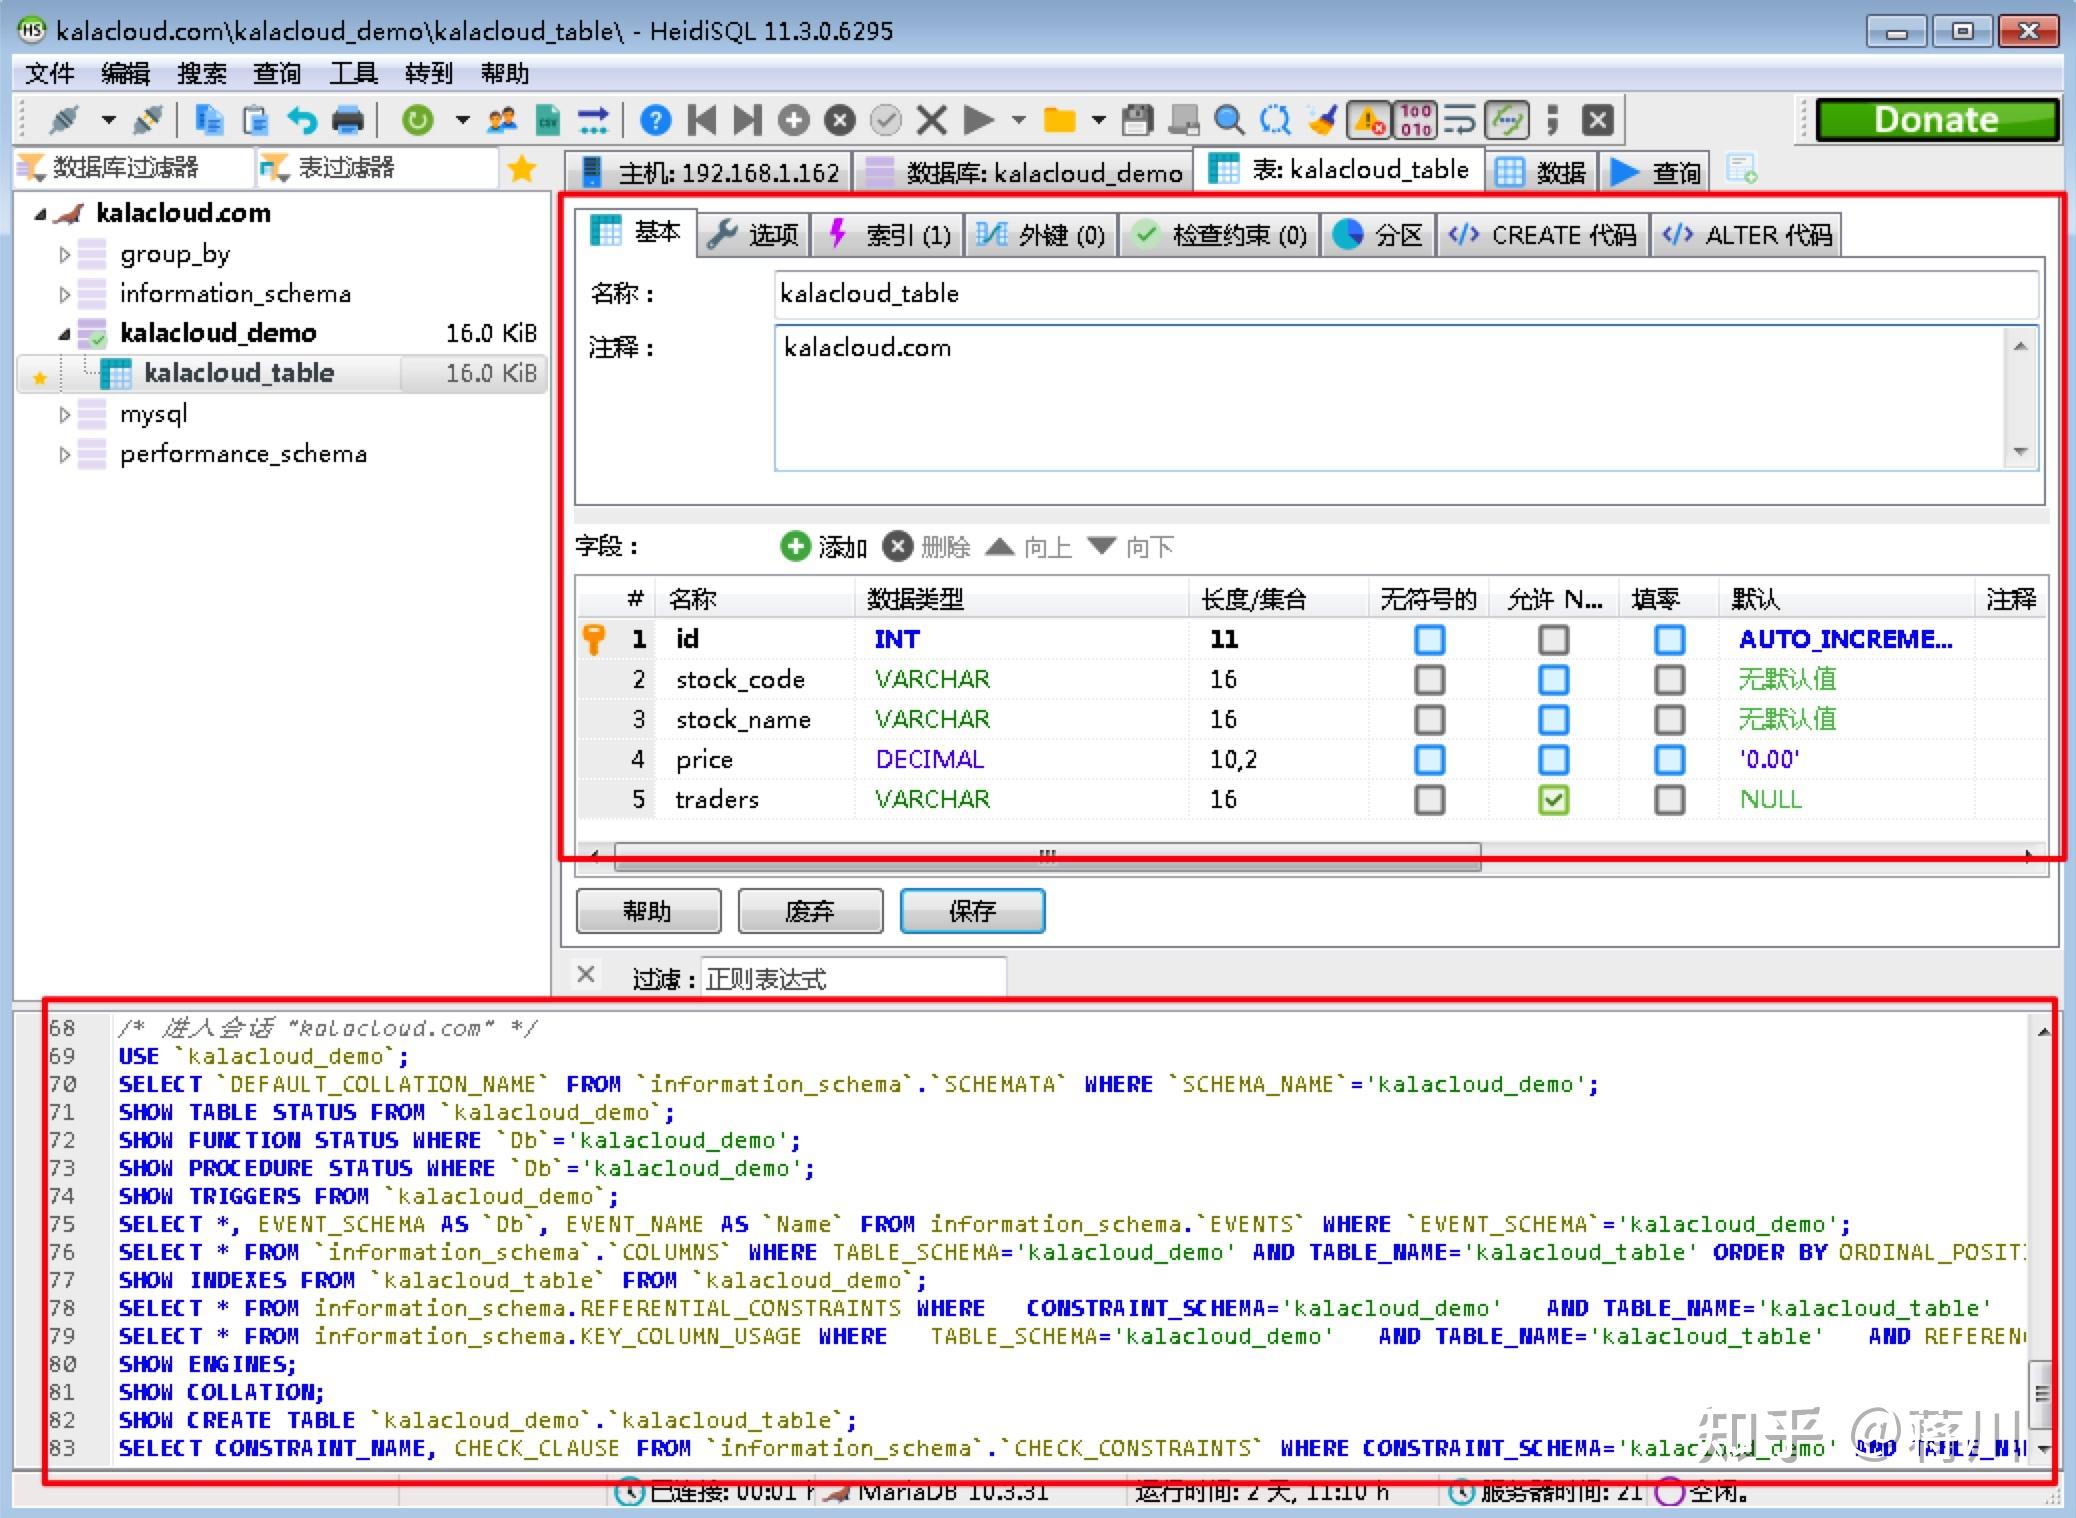Click the green Donate button
2076x1518 pixels.
1936,120
